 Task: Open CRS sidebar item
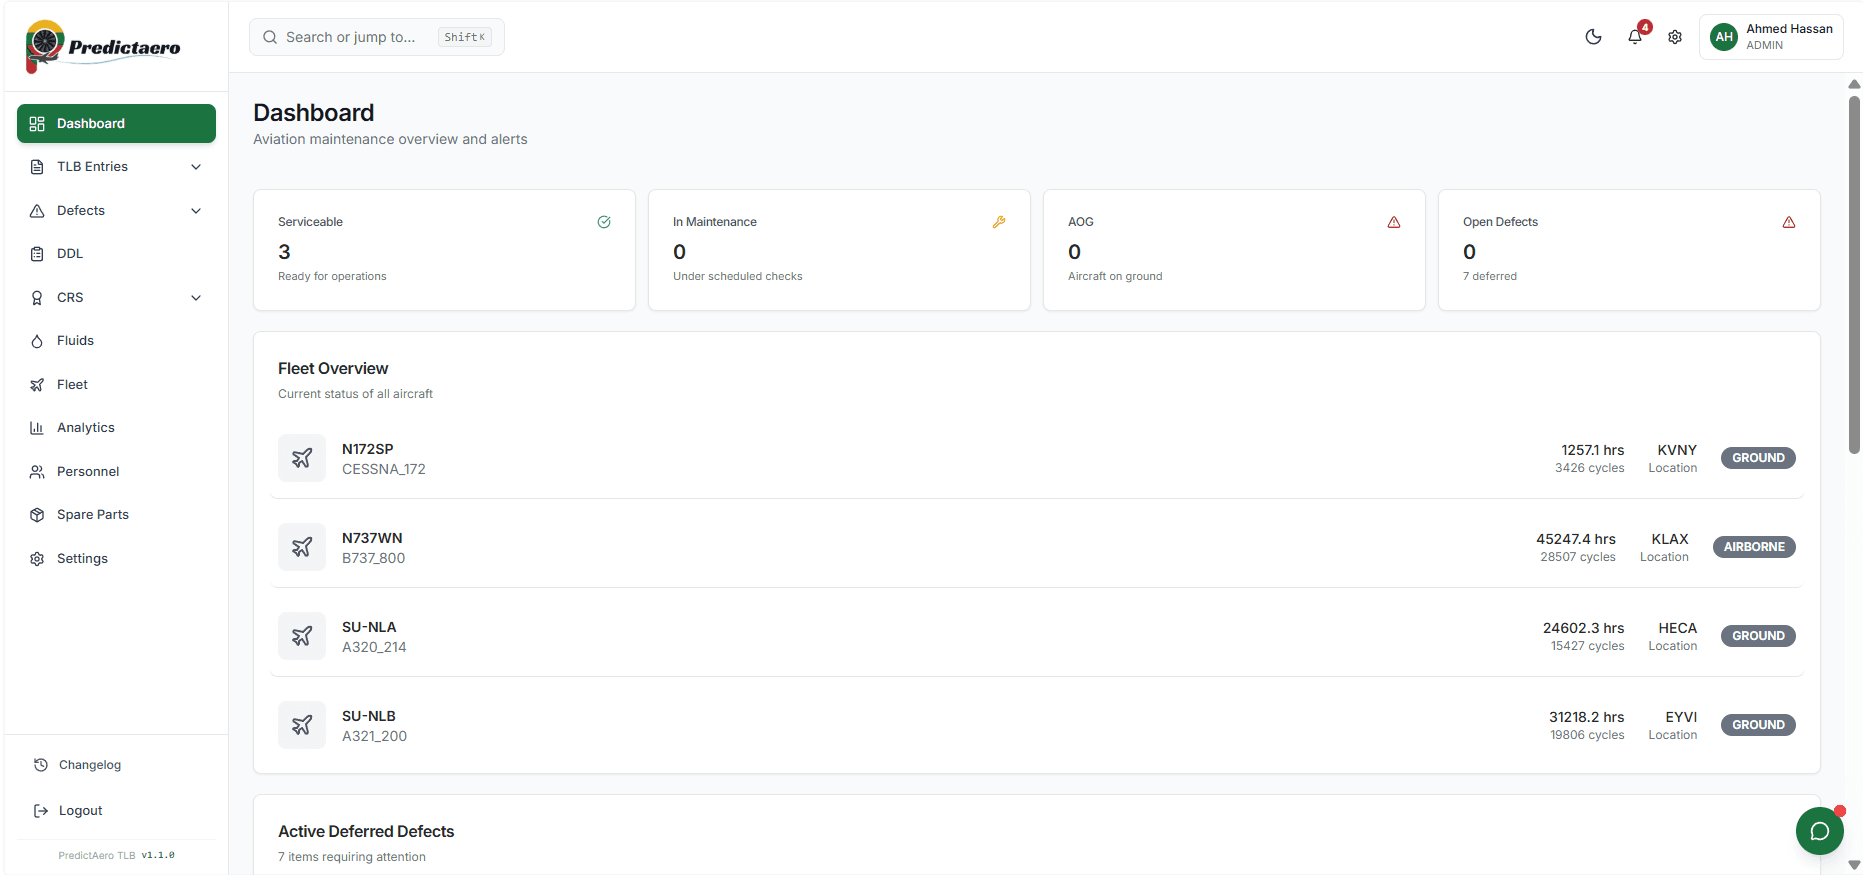(116, 297)
